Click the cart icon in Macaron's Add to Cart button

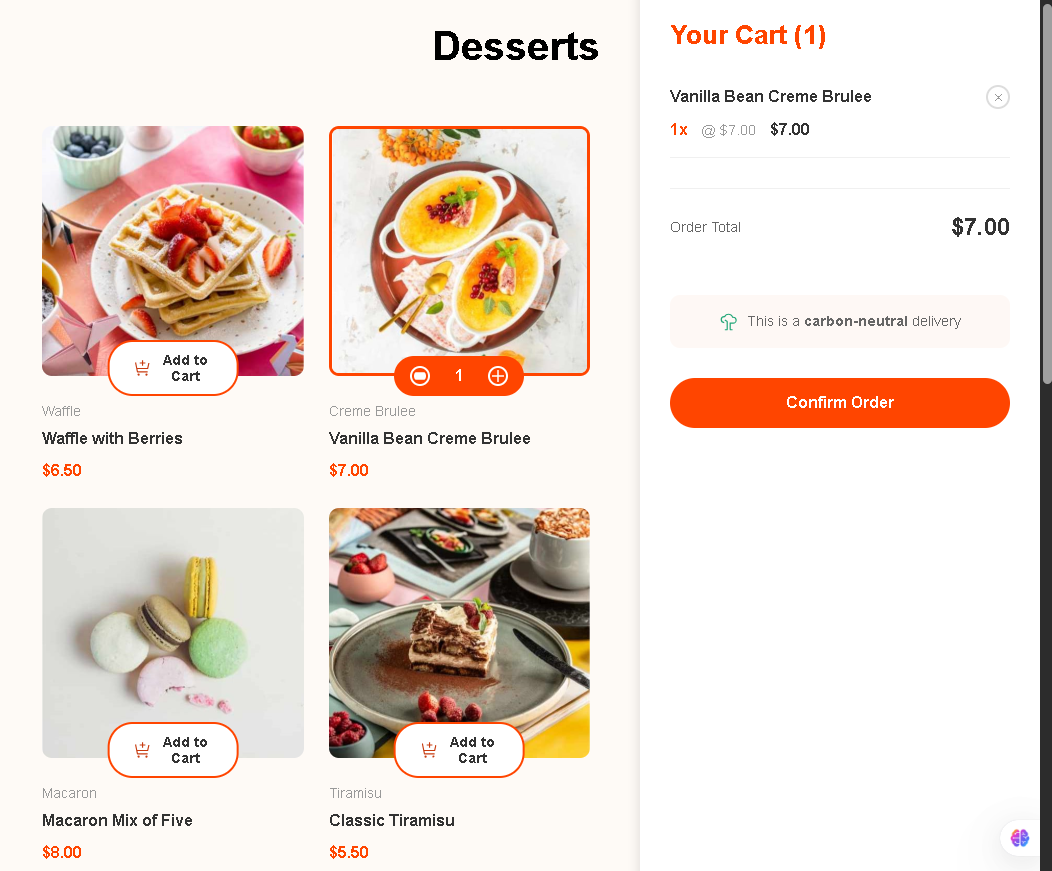pyautogui.click(x=143, y=750)
